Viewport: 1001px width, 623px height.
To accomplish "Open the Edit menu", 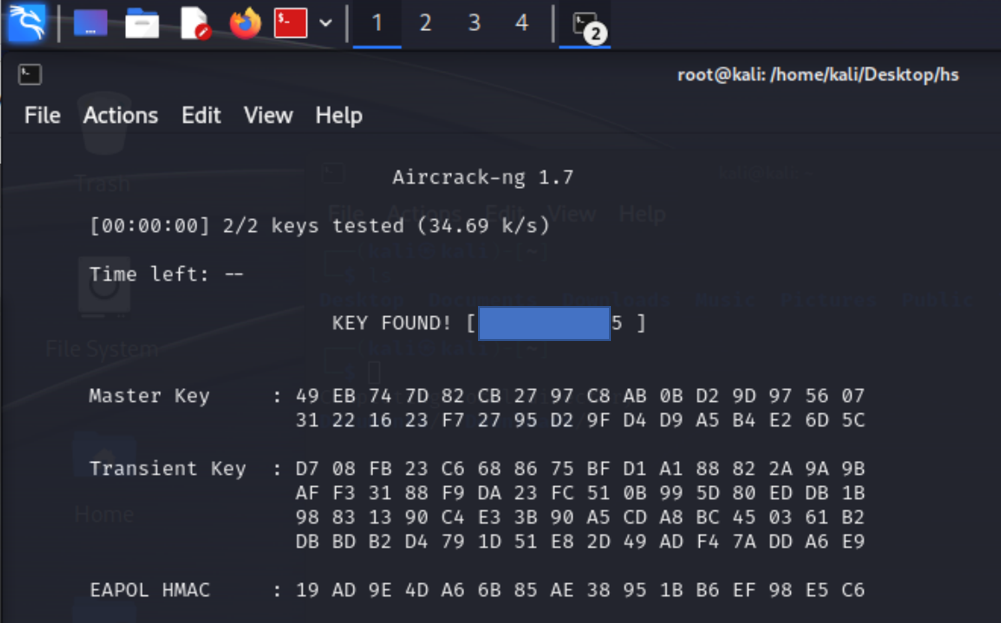I will pos(201,116).
